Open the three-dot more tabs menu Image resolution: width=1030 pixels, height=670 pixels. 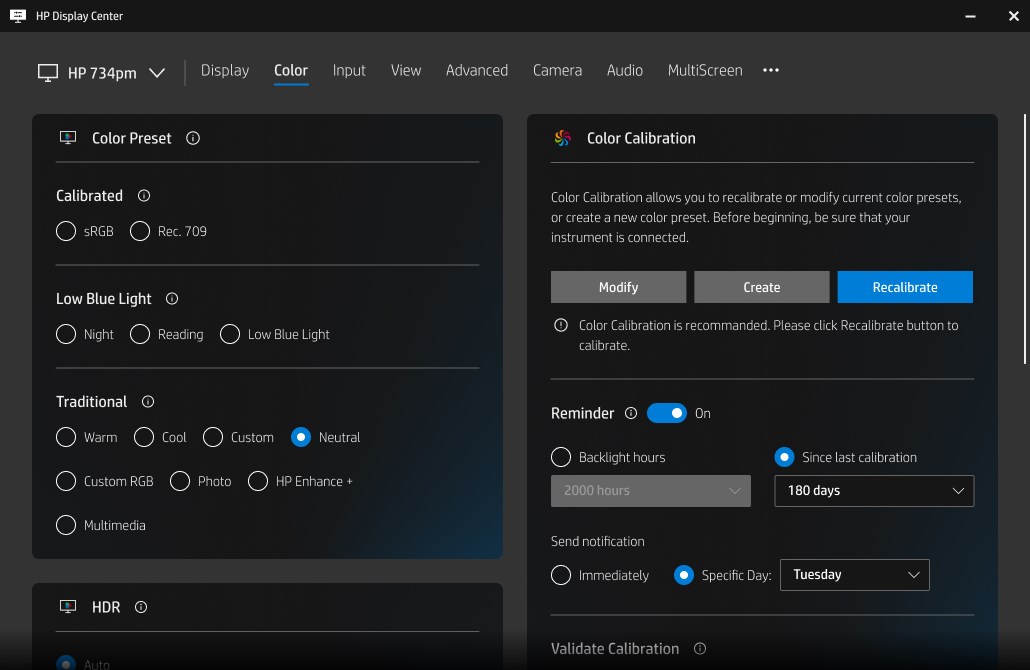(771, 71)
